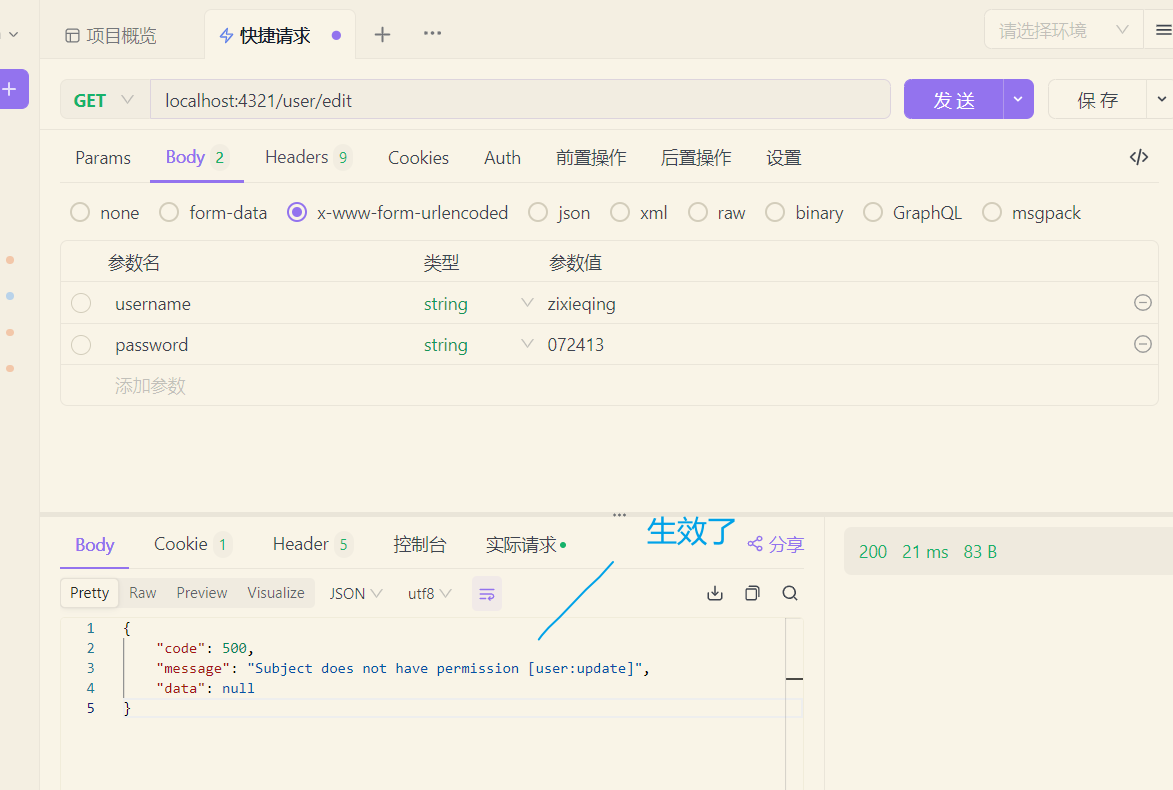This screenshot has height=790, width=1173.
Task: Click the purple plus button in sidebar
Action: click(x=10, y=89)
